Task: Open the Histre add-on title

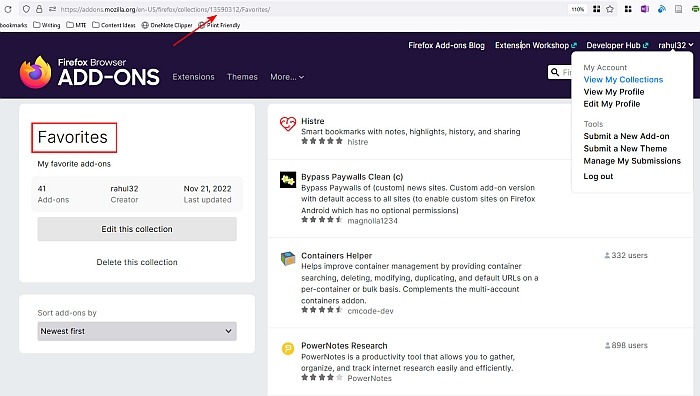Action: pos(312,121)
